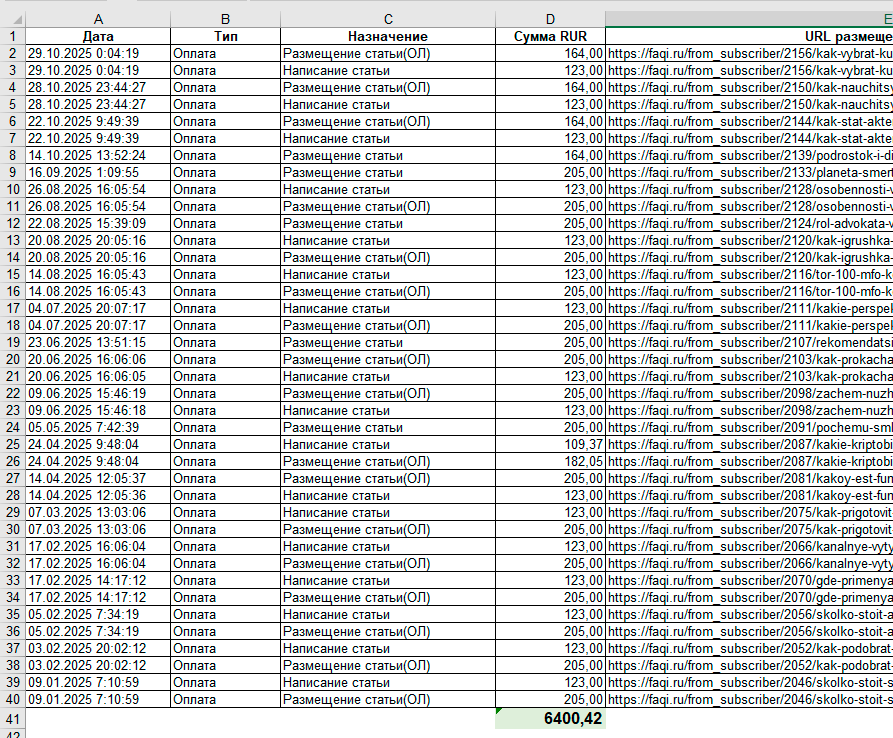Click 'Размещение статьи' in row 12
Screen dimensions: 893x738
click(x=388, y=223)
